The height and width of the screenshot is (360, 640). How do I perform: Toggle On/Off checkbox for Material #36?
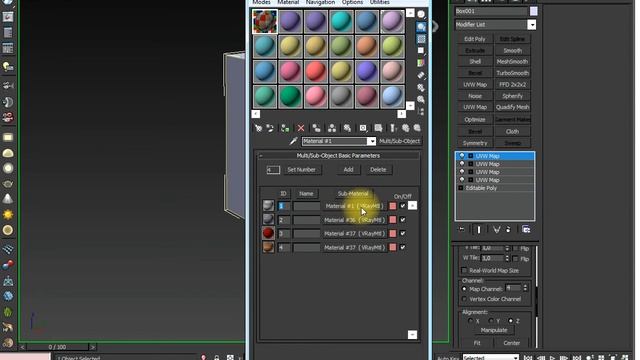(x=403, y=220)
